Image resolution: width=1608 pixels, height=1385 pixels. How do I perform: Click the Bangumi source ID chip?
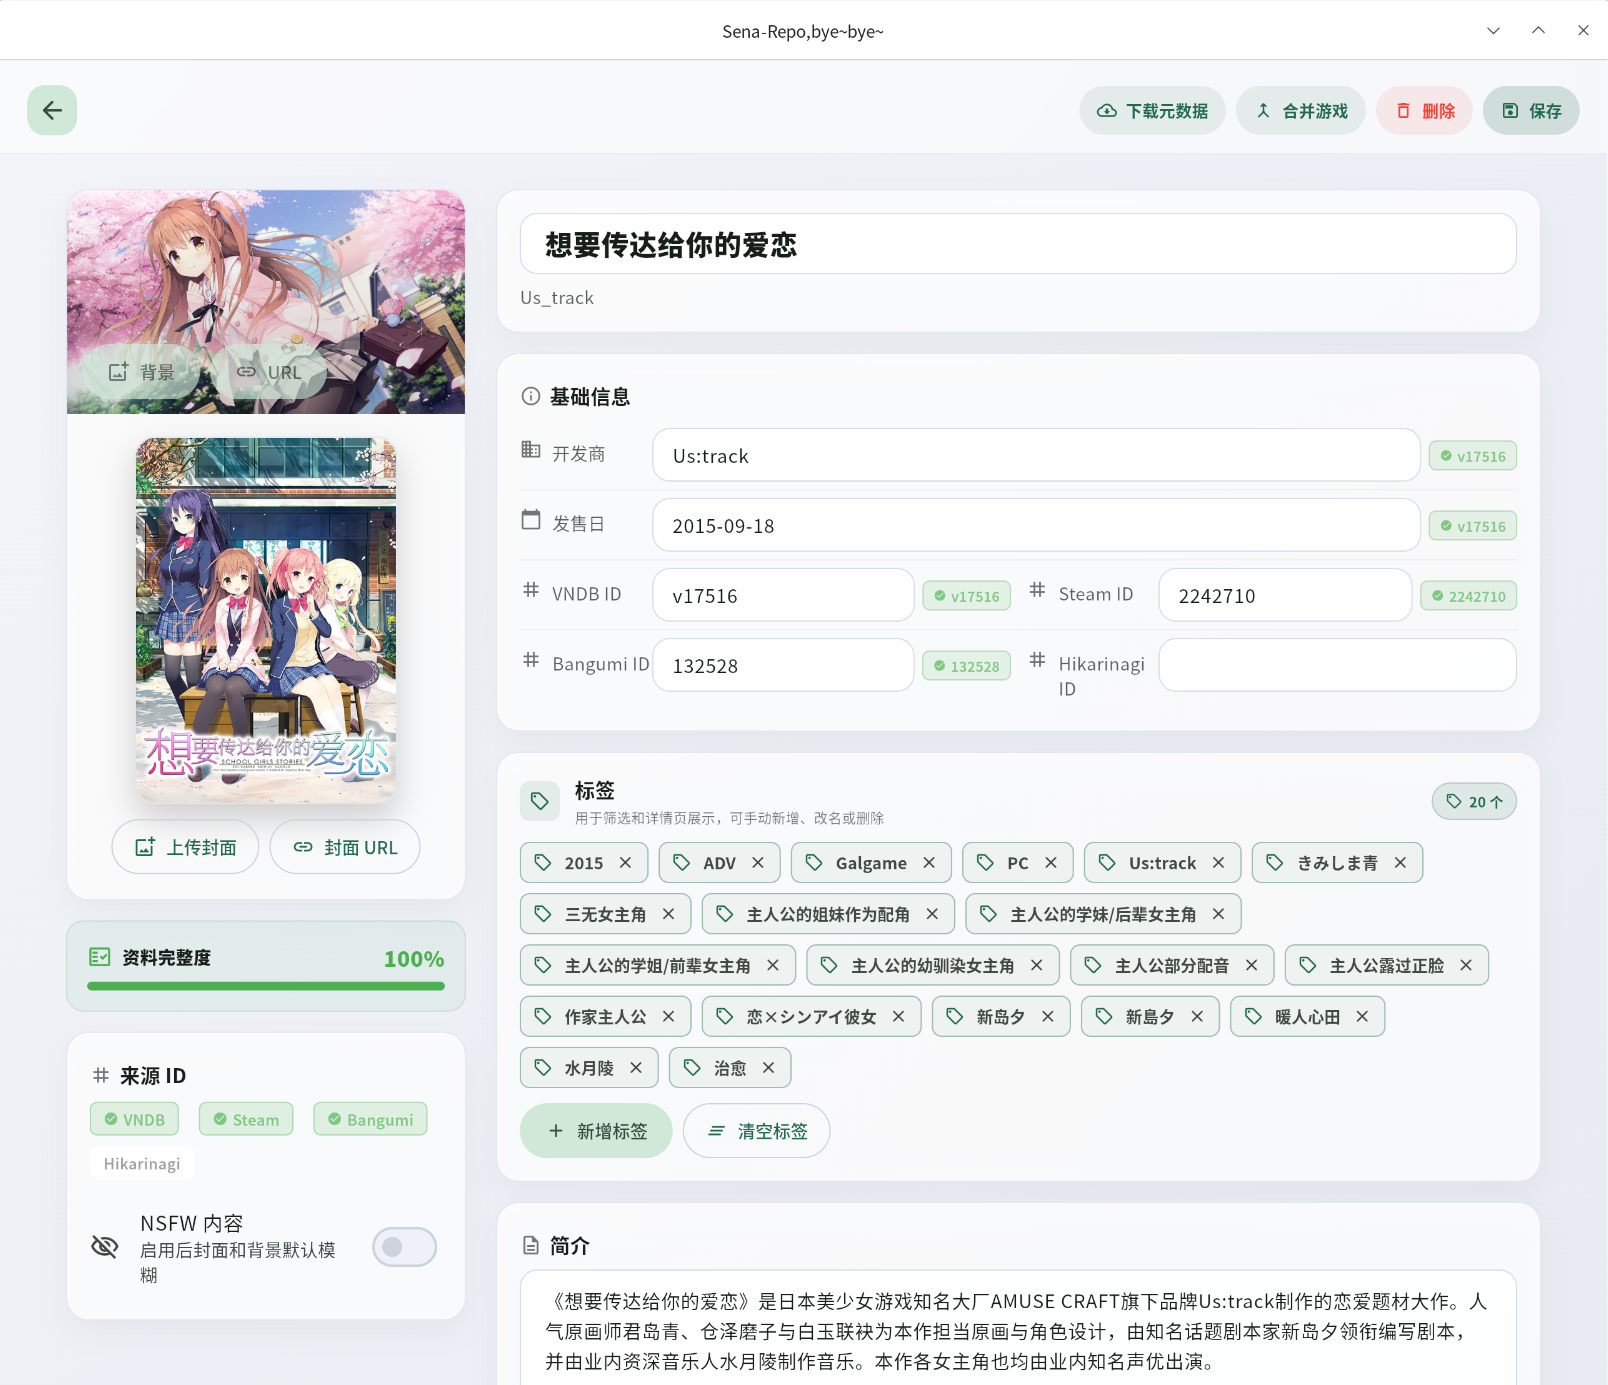pyautogui.click(x=370, y=1119)
